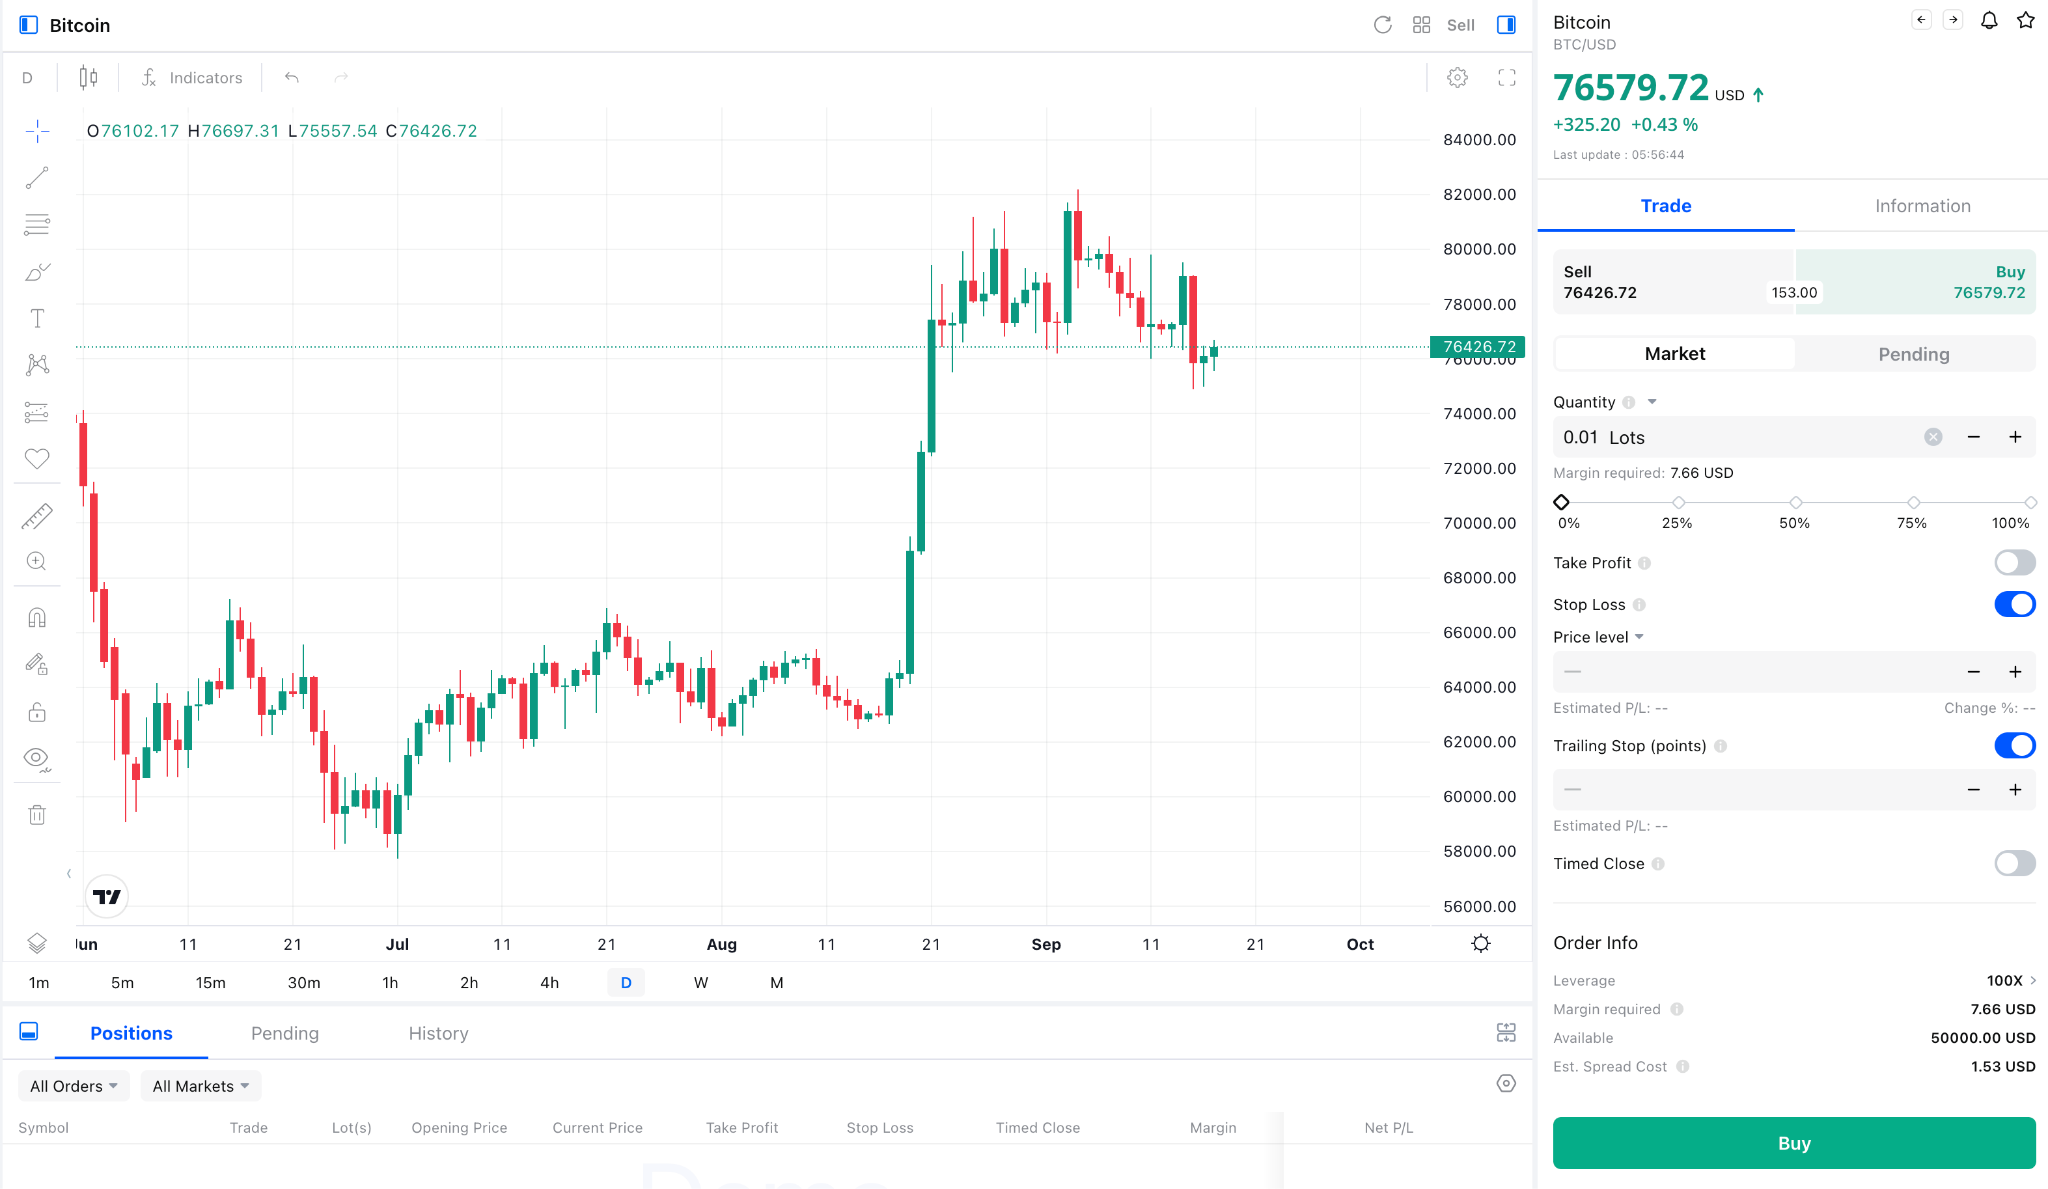Change the candlestick chart style

tap(88, 78)
